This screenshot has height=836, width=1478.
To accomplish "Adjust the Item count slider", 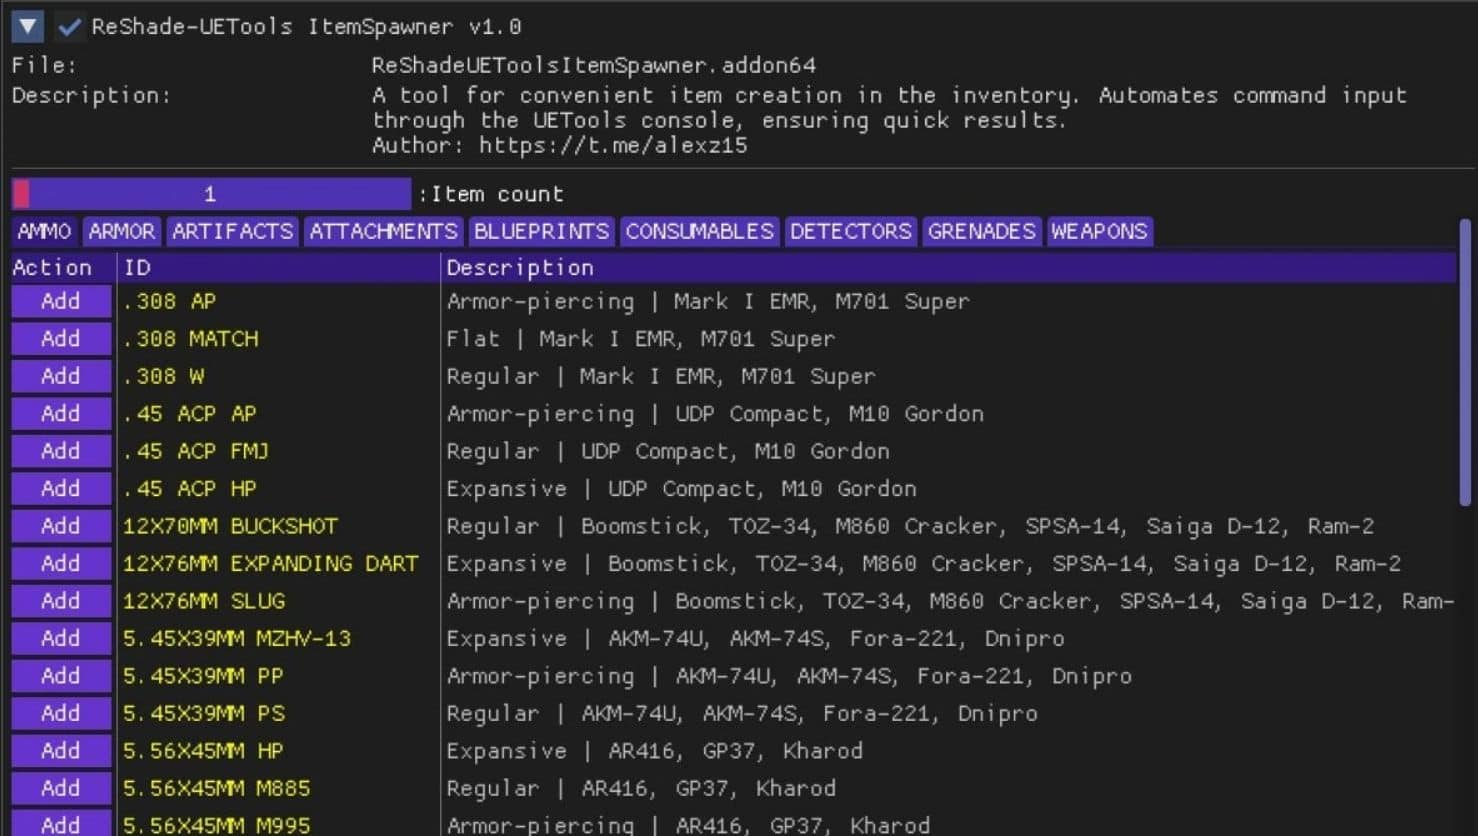I will 211,194.
